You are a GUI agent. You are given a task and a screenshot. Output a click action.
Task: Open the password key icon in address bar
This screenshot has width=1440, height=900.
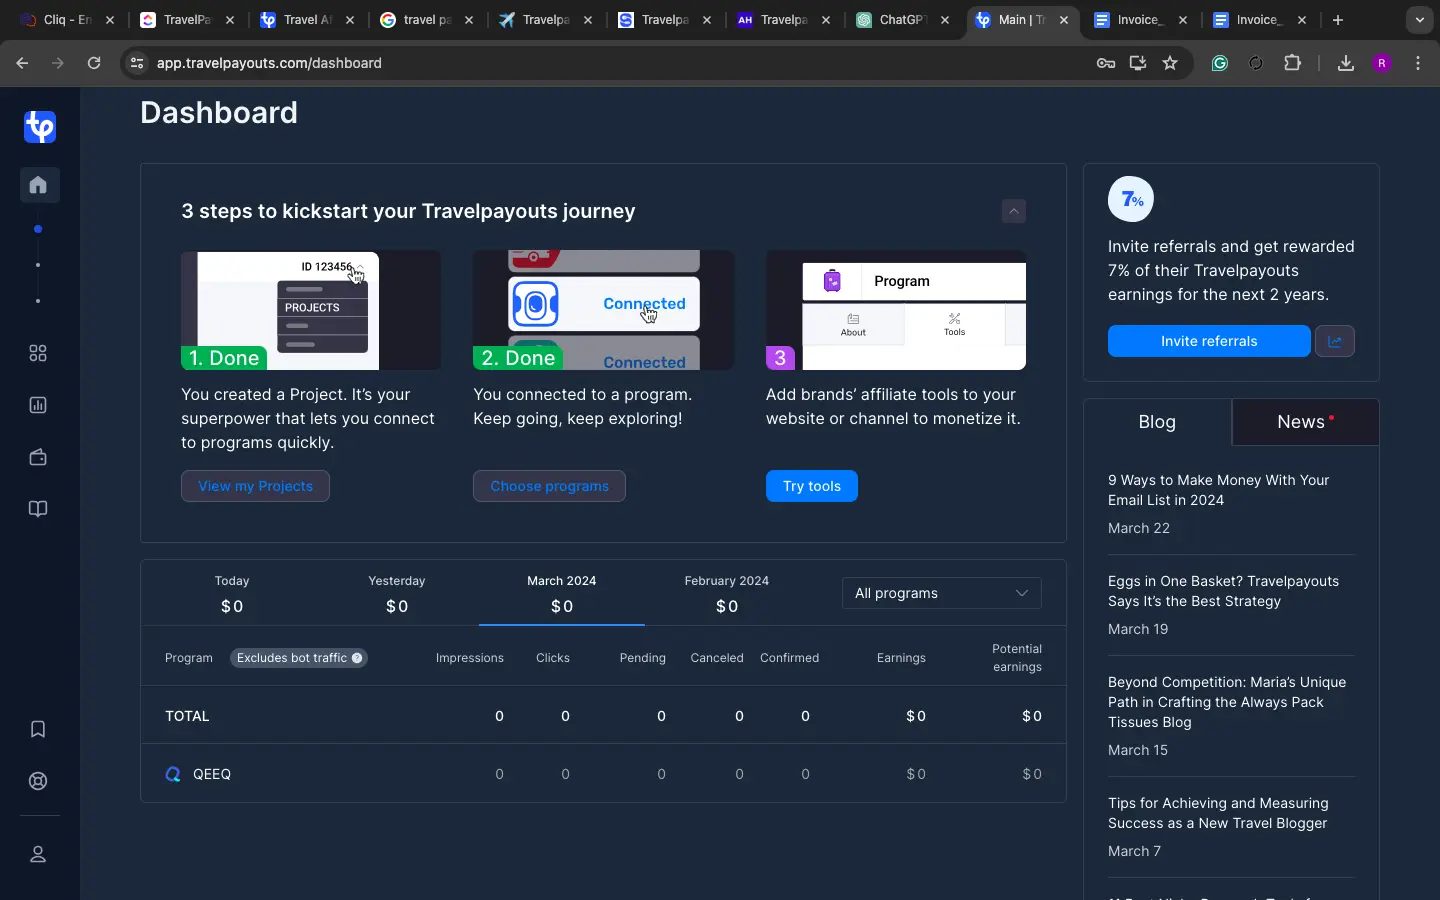click(1106, 63)
